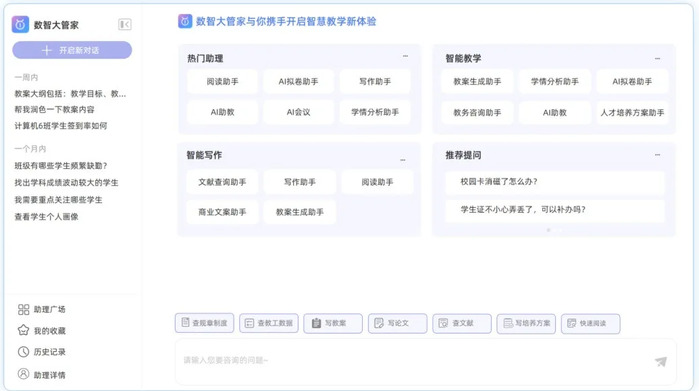Open AI会议 assistant
The height and width of the screenshot is (391, 699).
pos(298,112)
